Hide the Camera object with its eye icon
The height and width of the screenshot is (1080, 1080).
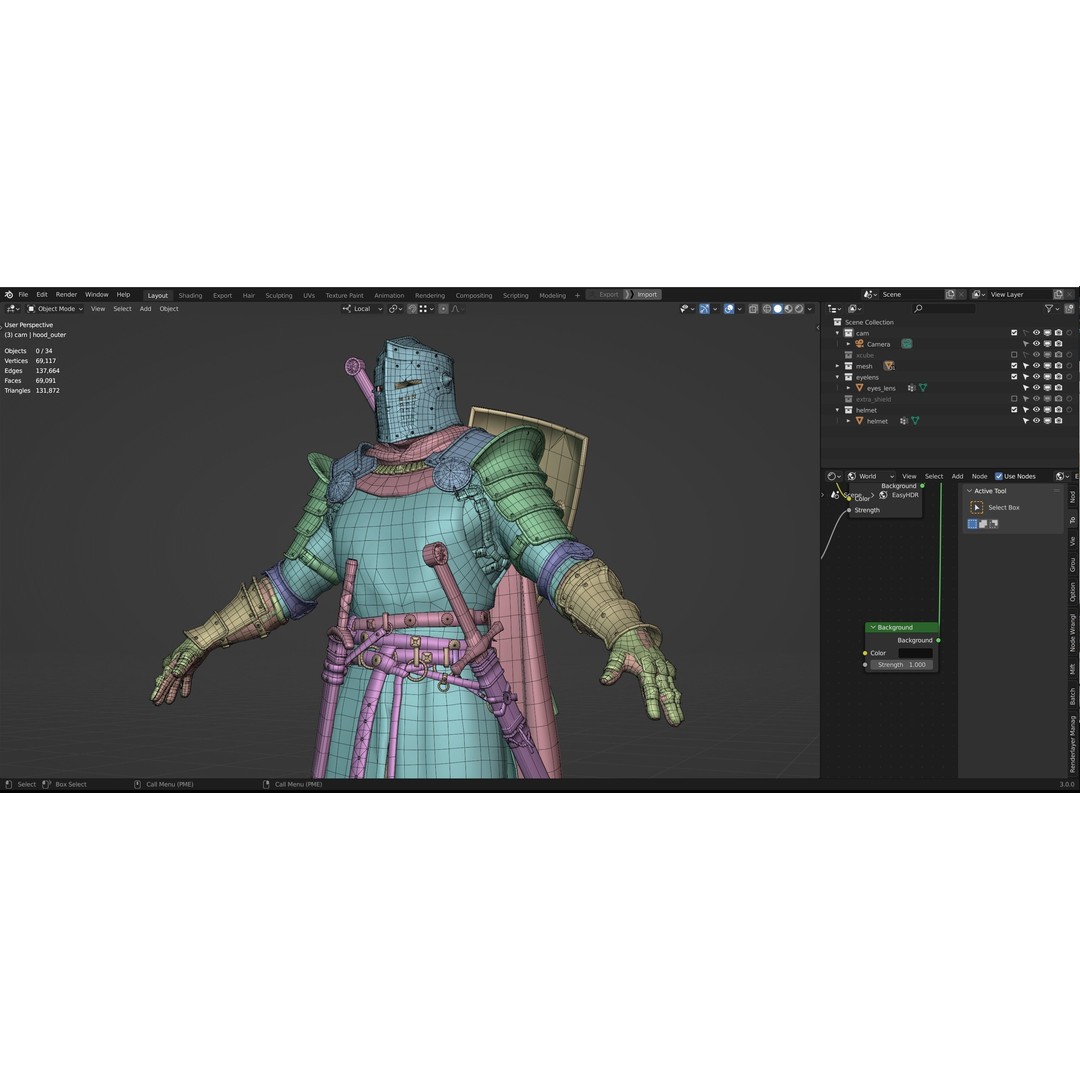click(x=1036, y=344)
